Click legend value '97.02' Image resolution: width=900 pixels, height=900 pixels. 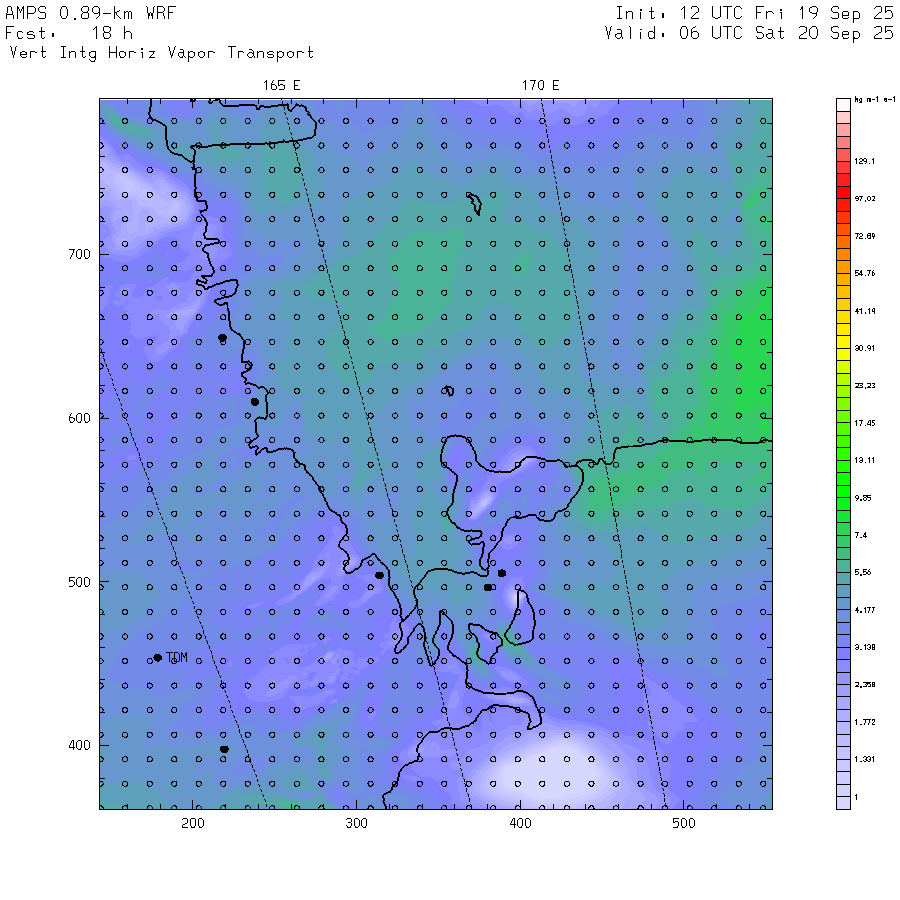(864, 199)
